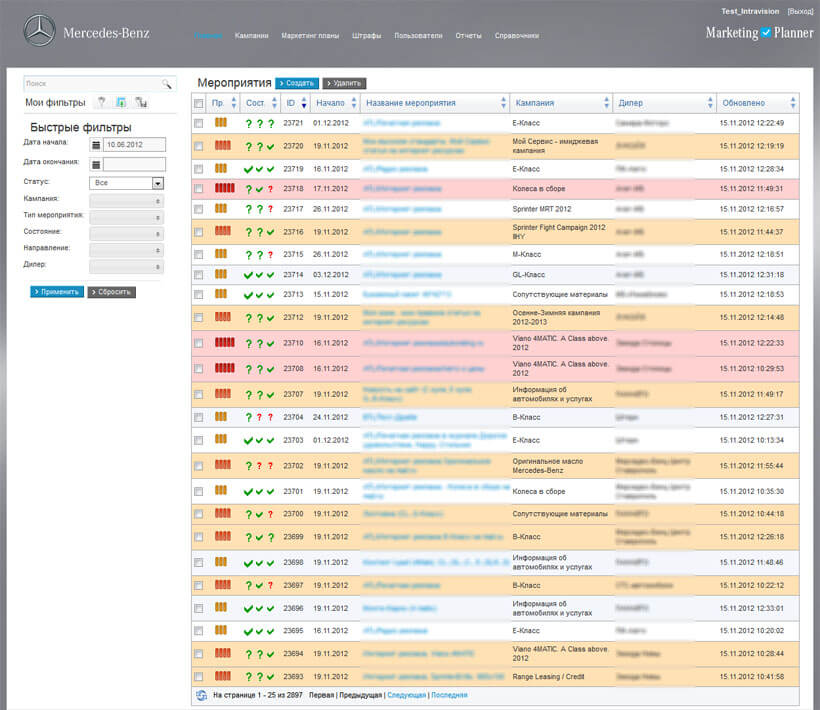820x710 pixels.
Task: Open the Штрафы menu item
Action: tap(367, 36)
